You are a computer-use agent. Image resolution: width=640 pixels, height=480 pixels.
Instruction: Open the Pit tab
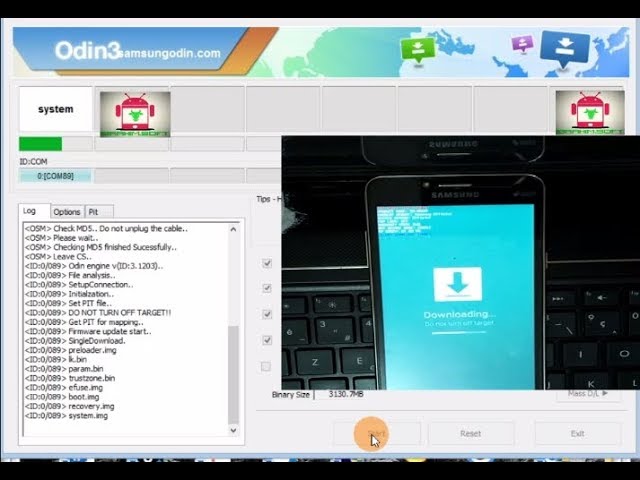point(98,212)
